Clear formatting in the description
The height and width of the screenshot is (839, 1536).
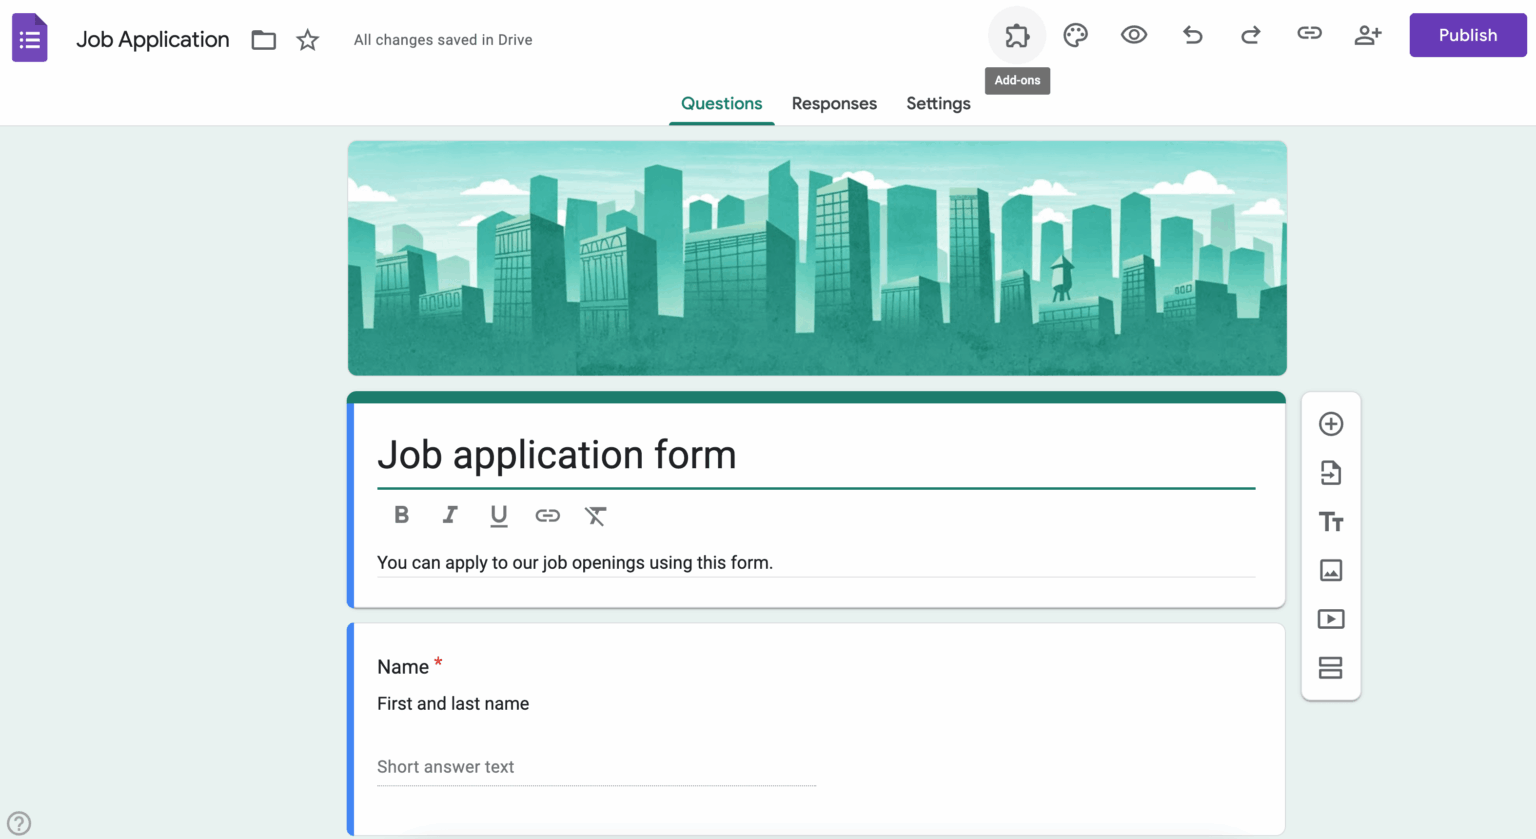tap(596, 515)
